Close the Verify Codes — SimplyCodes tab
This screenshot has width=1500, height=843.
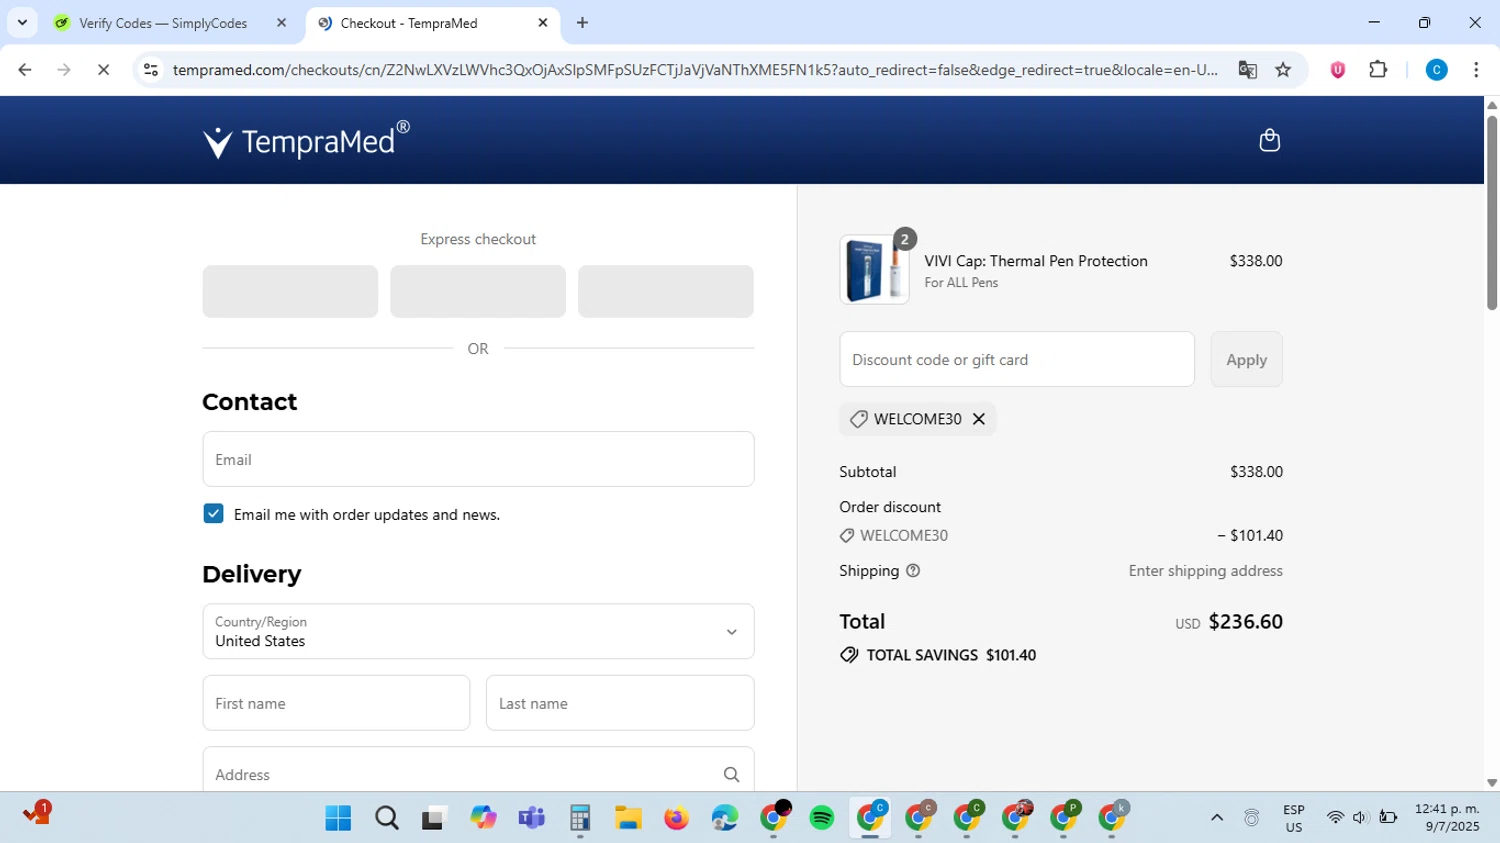pos(281,23)
